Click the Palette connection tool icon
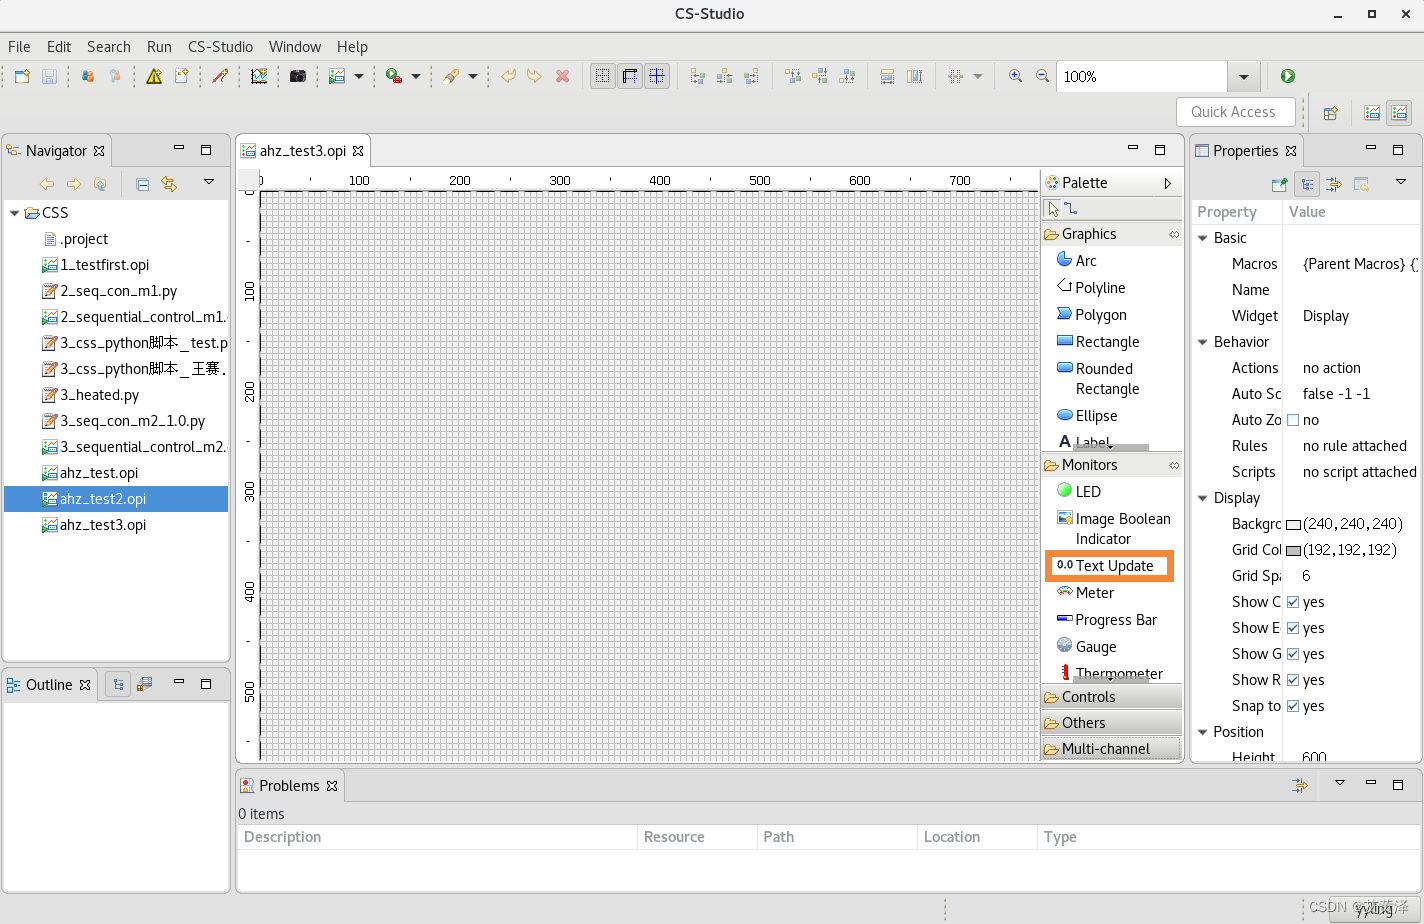 click(1071, 208)
